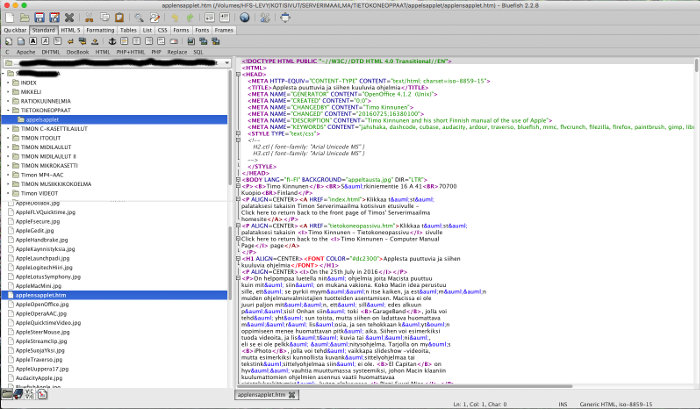Unindent the selected lines icon
The height and width of the screenshot is (409, 700).
(209, 18)
